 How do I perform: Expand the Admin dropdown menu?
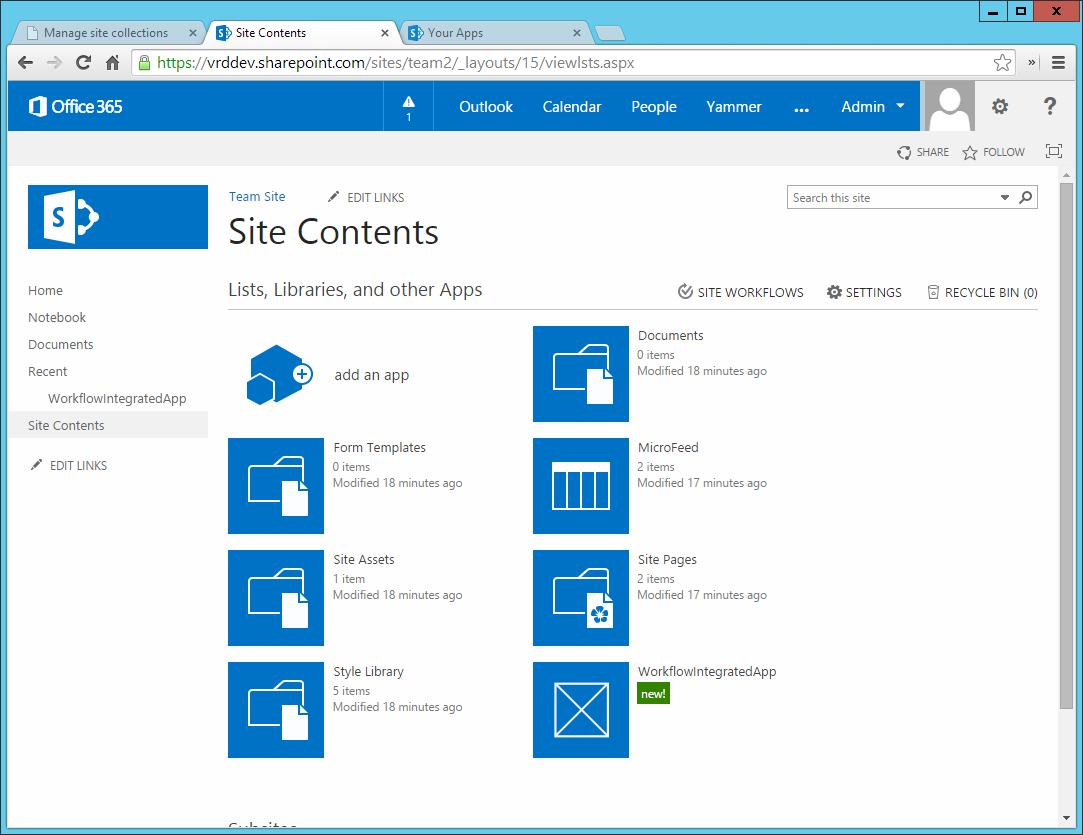872,106
